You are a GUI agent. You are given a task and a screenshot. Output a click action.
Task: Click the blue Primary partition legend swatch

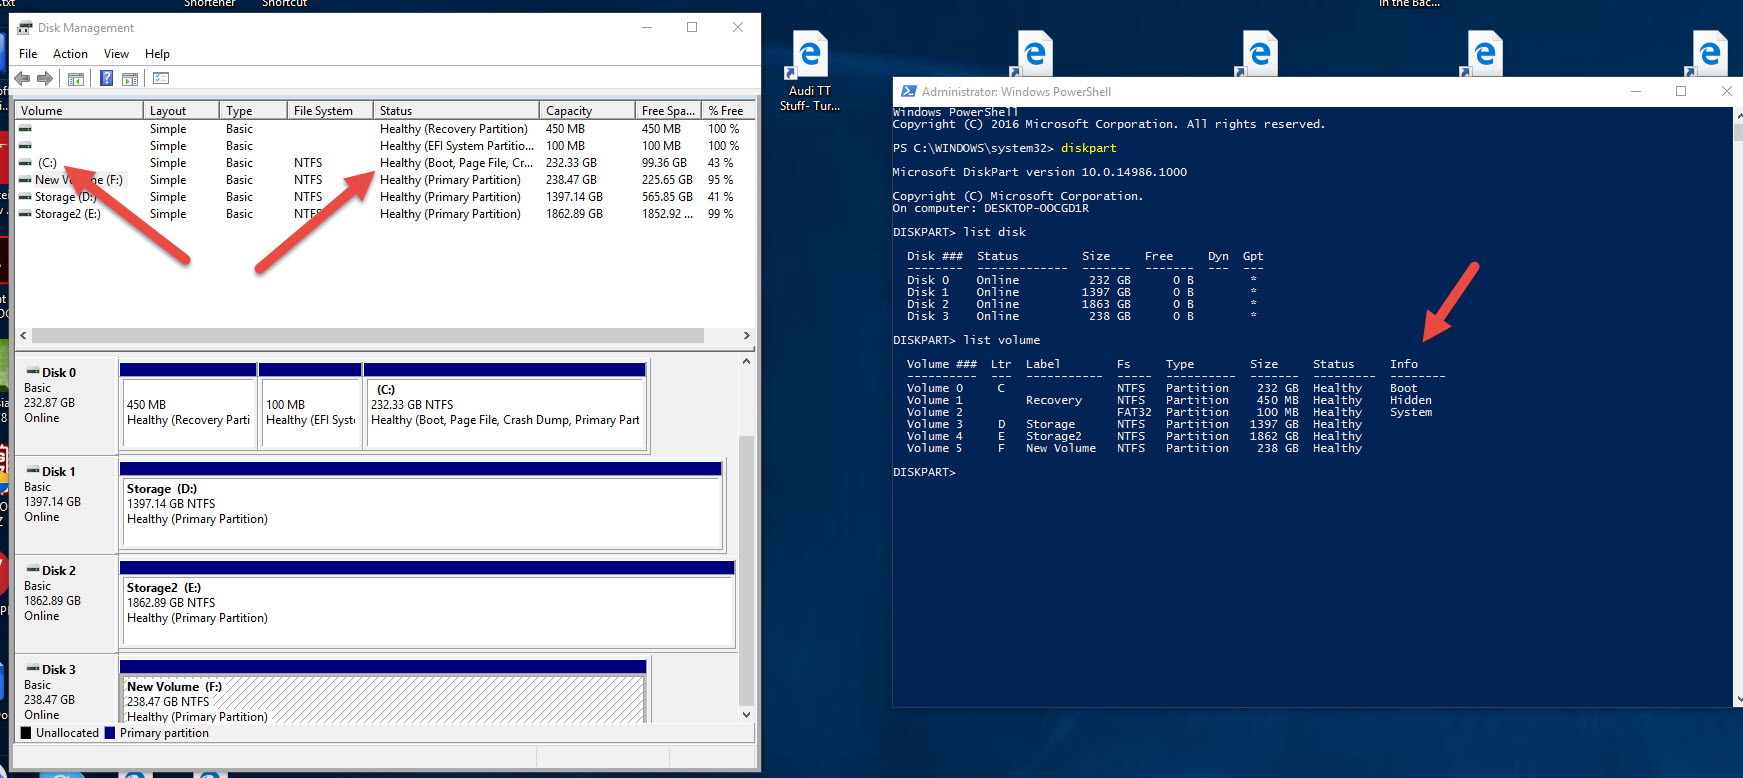click(x=110, y=733)
